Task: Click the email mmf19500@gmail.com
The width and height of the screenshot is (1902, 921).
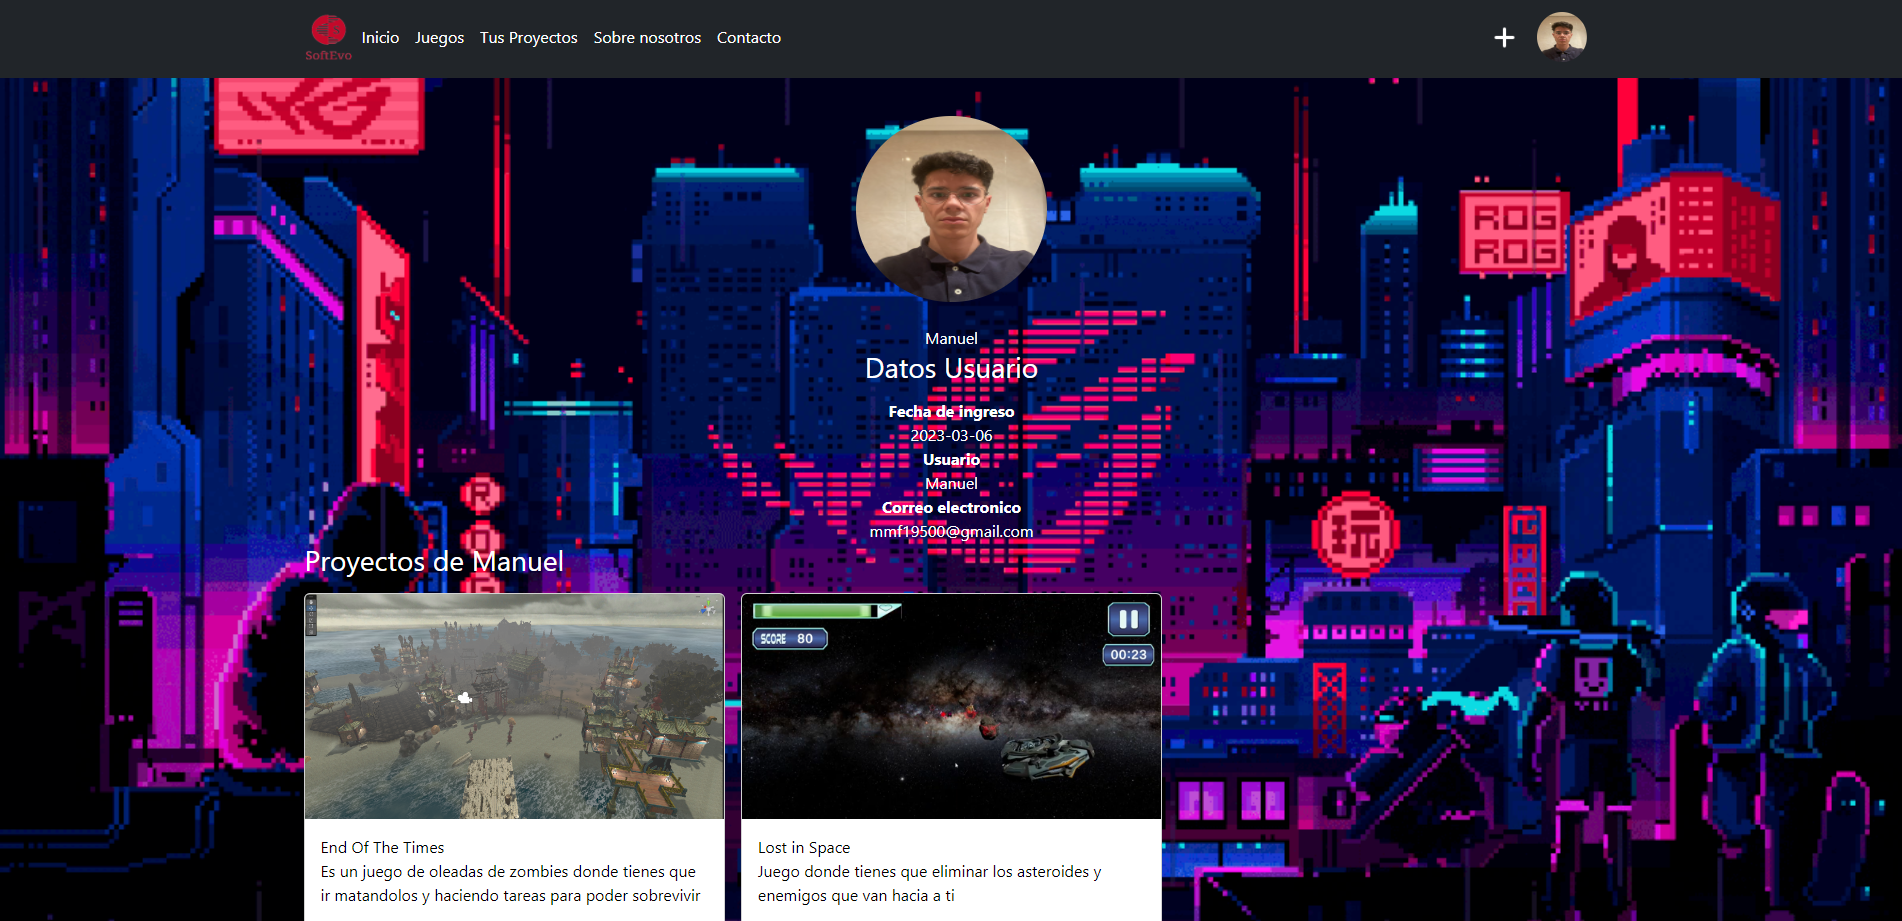Action: click(x=951, y=532)
